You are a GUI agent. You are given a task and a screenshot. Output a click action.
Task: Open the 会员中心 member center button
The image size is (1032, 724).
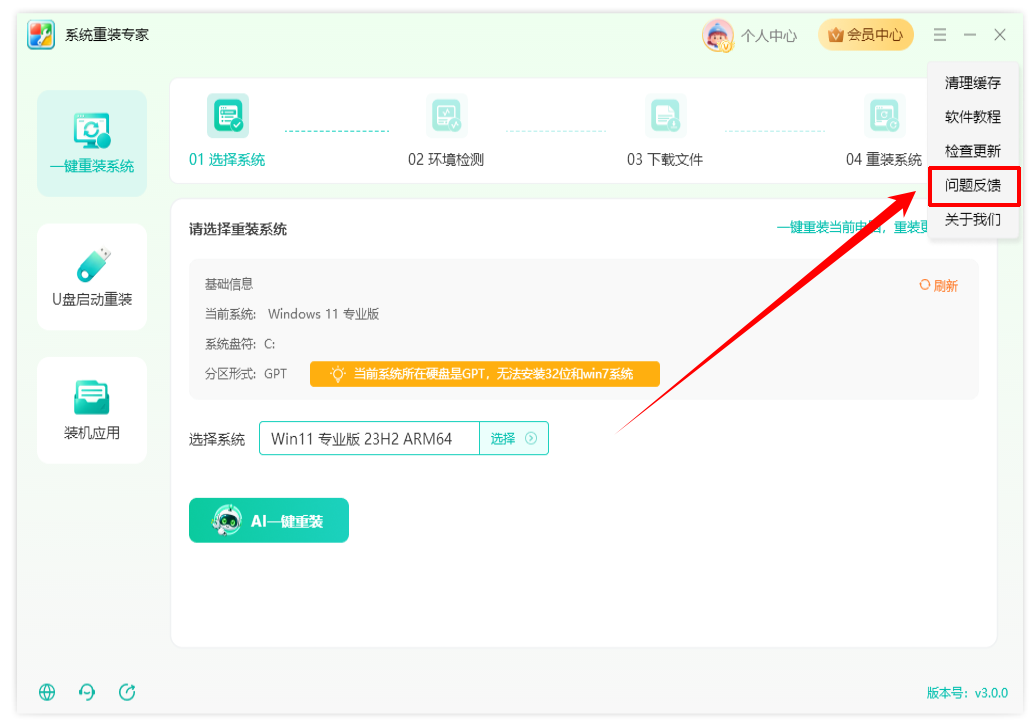click(865, 34)
